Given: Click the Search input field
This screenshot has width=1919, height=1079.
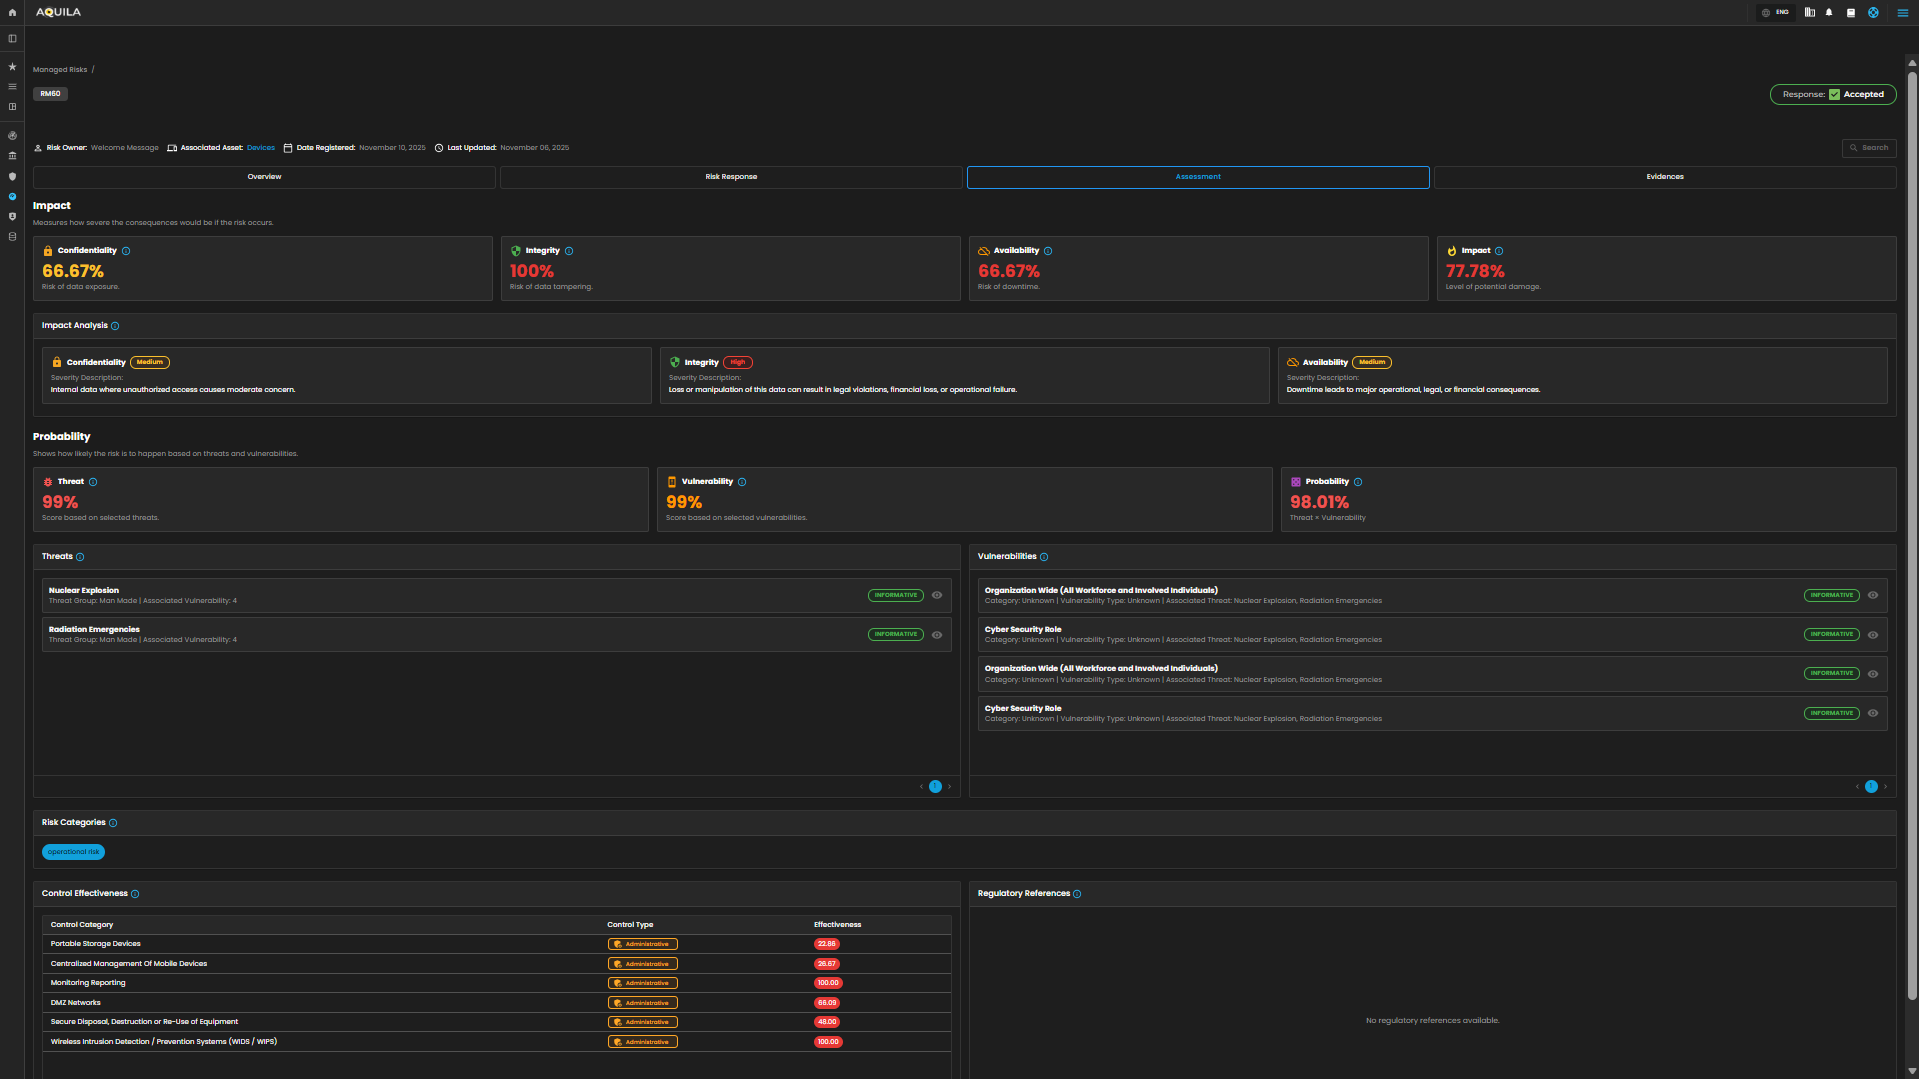Looking at the screenshot, I should tap(1869, 148).
